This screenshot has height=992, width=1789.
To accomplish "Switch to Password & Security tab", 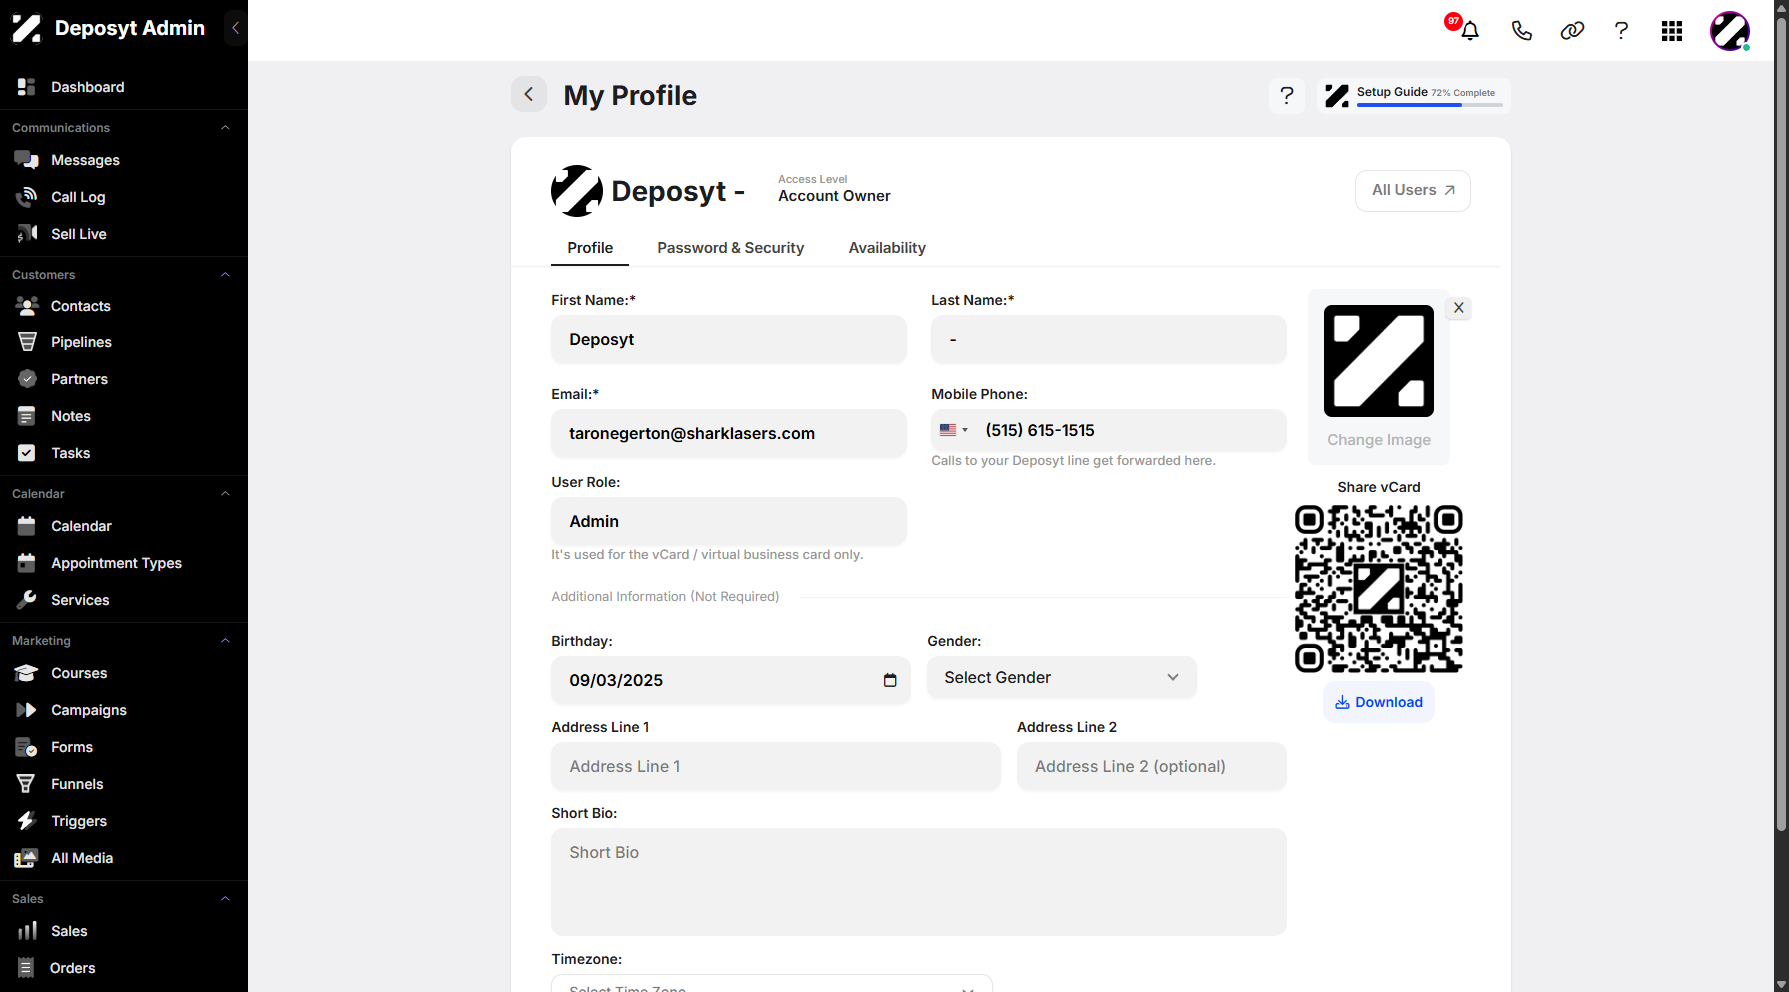I will tap(731, 248).
